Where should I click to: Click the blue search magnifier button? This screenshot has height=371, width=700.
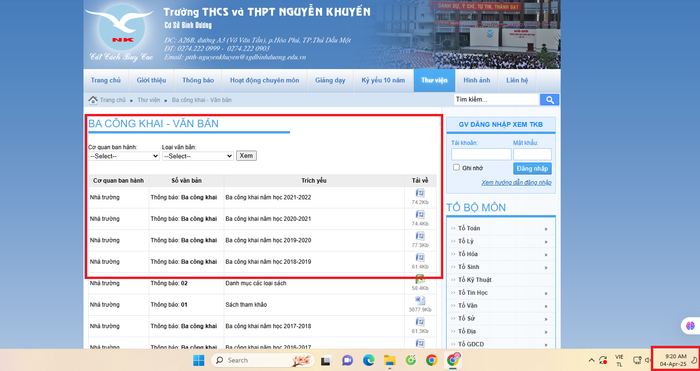pos(550,100)
